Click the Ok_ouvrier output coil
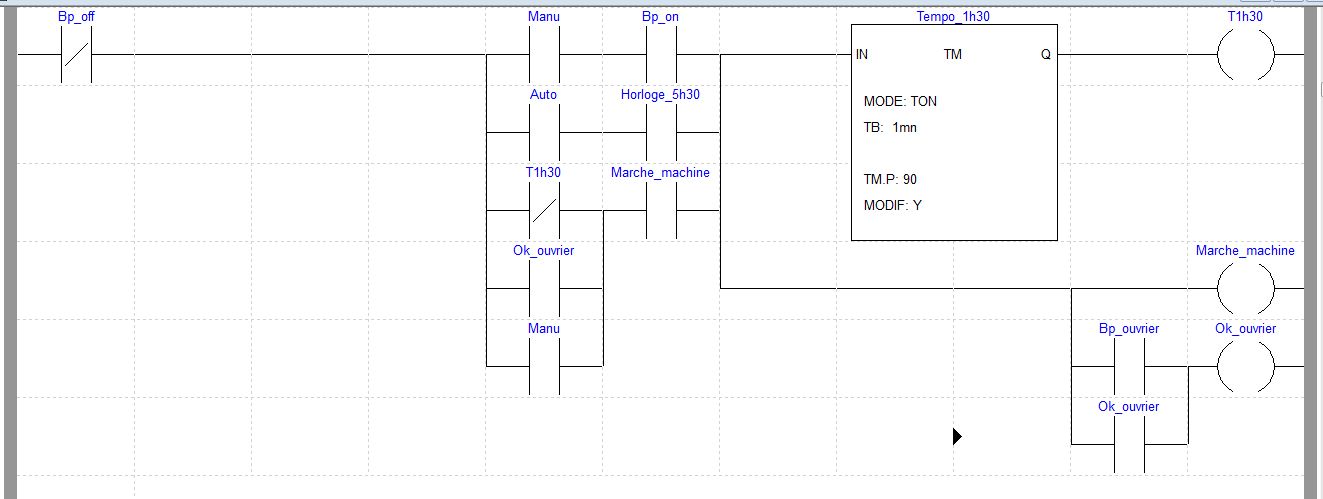This screenshot has height=499, width=1323. (1245, 366)
